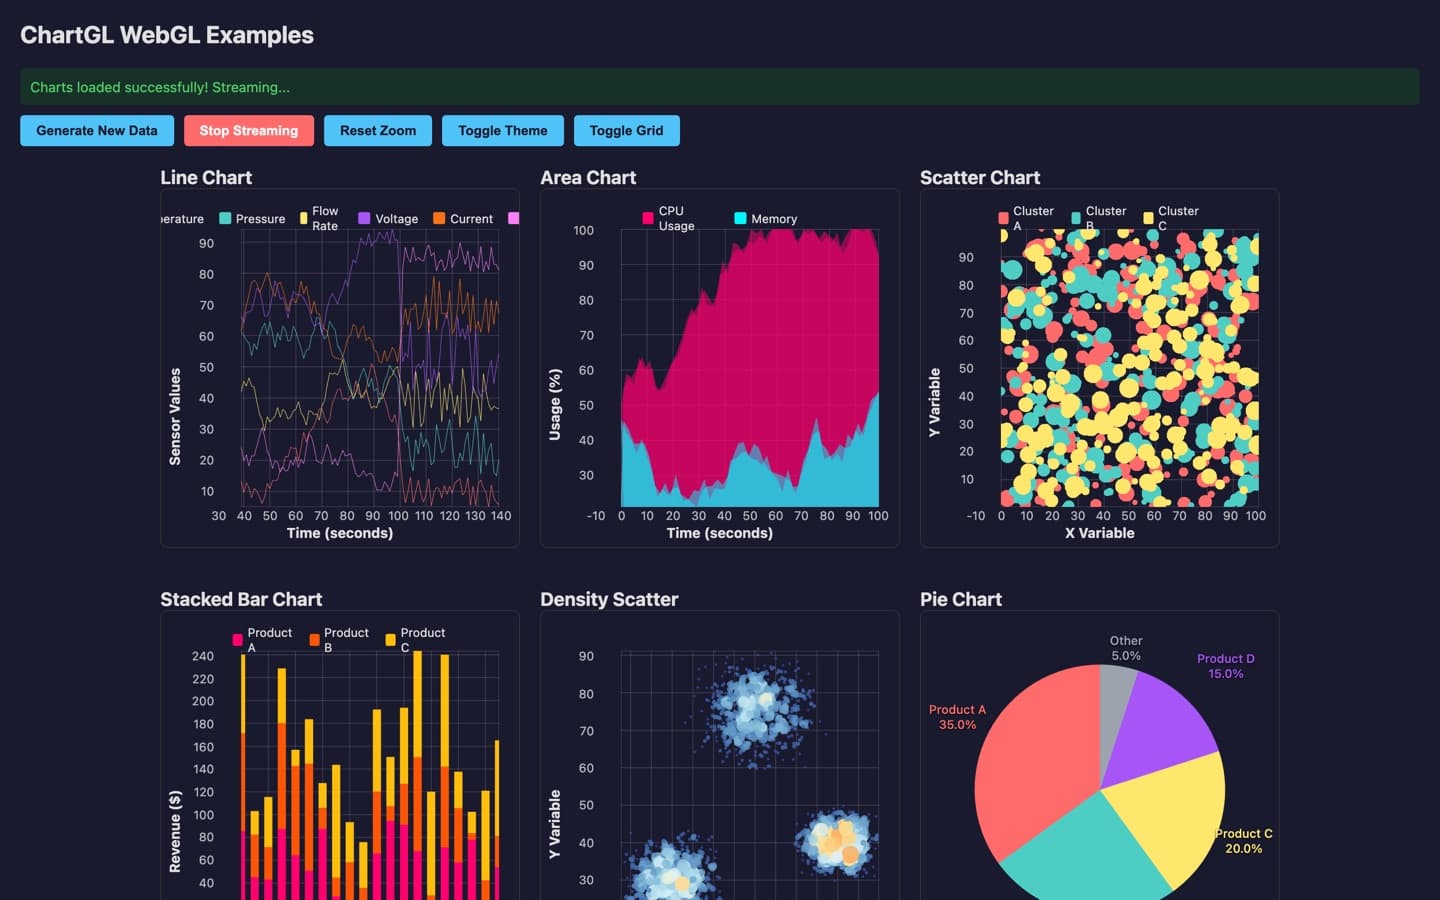Click the Area Chart title
The image size is (1440, 900).
588,178
